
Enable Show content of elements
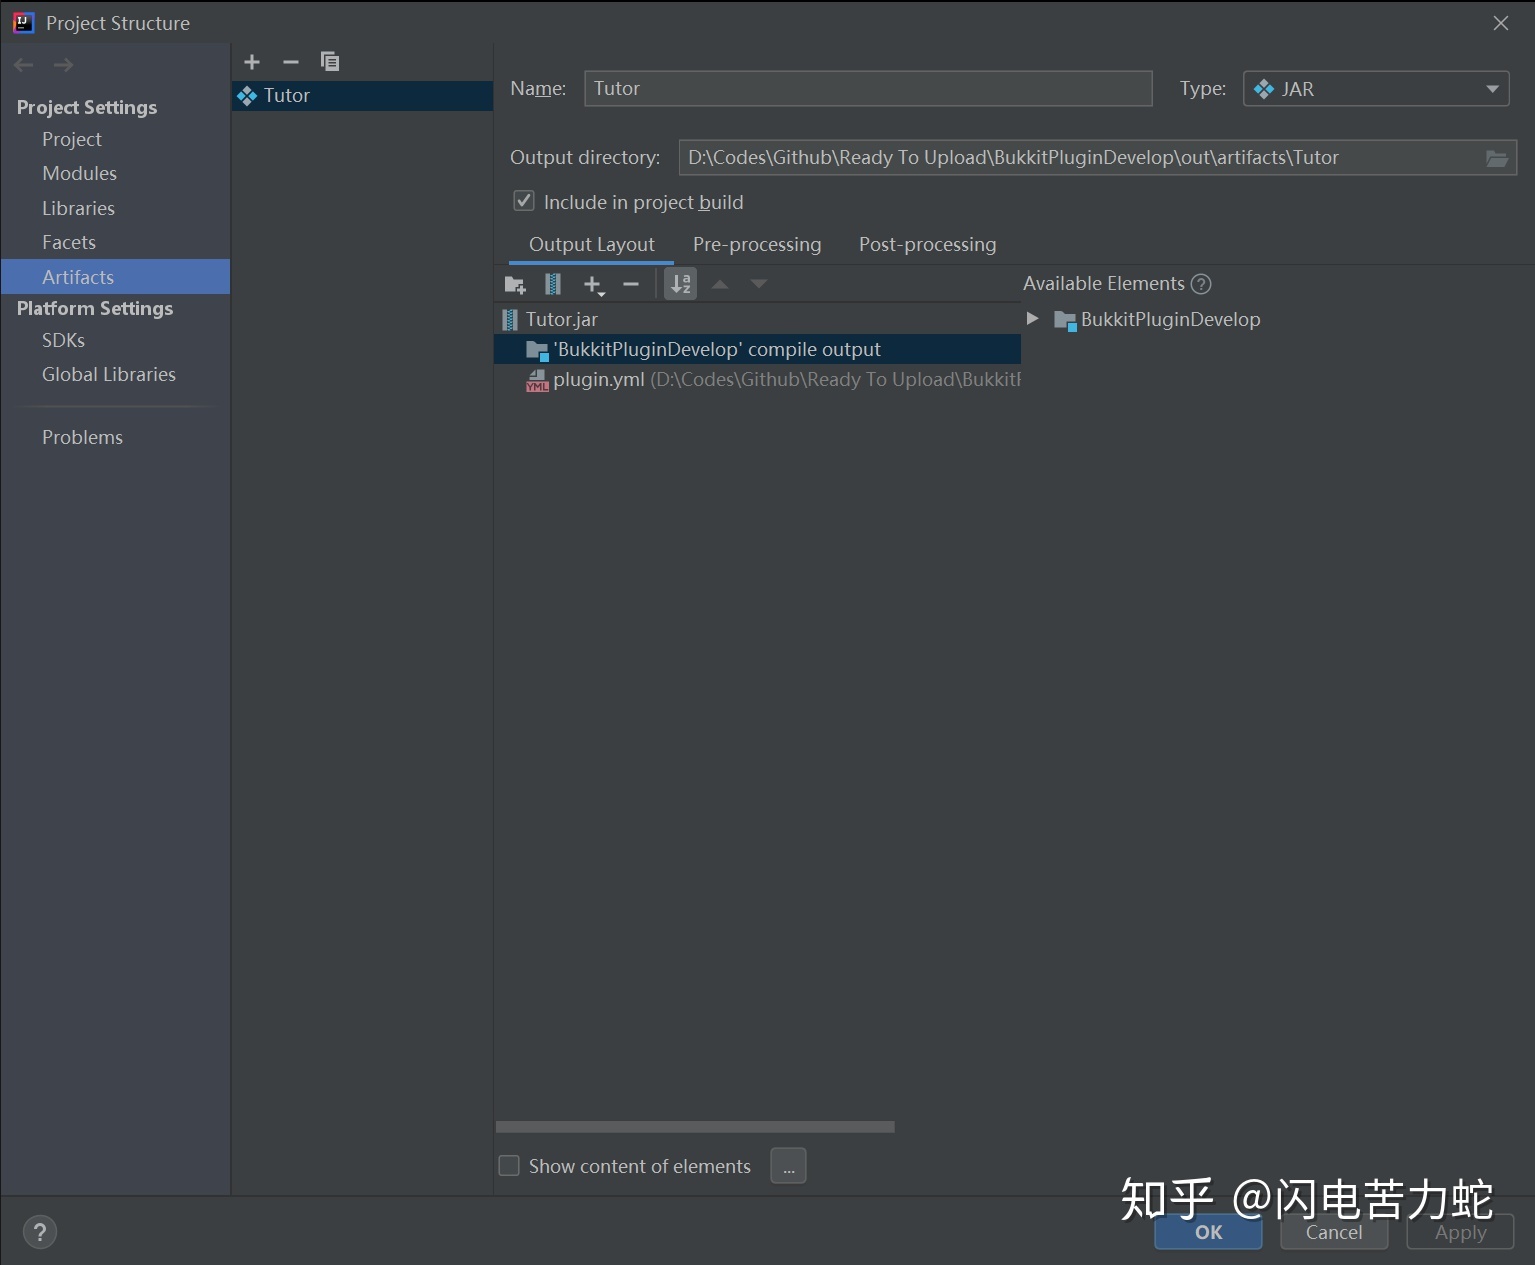pos(509,1166)
